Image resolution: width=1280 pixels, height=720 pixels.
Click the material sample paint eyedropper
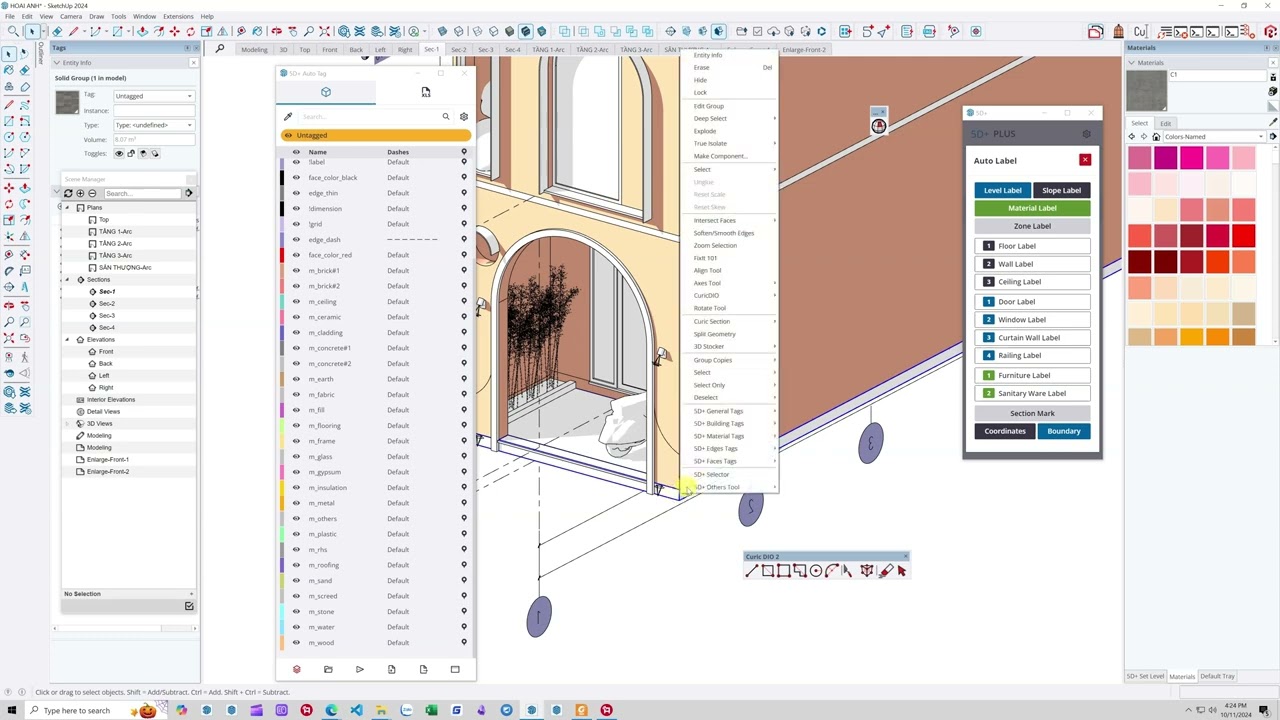click(x=1273, y=121)
